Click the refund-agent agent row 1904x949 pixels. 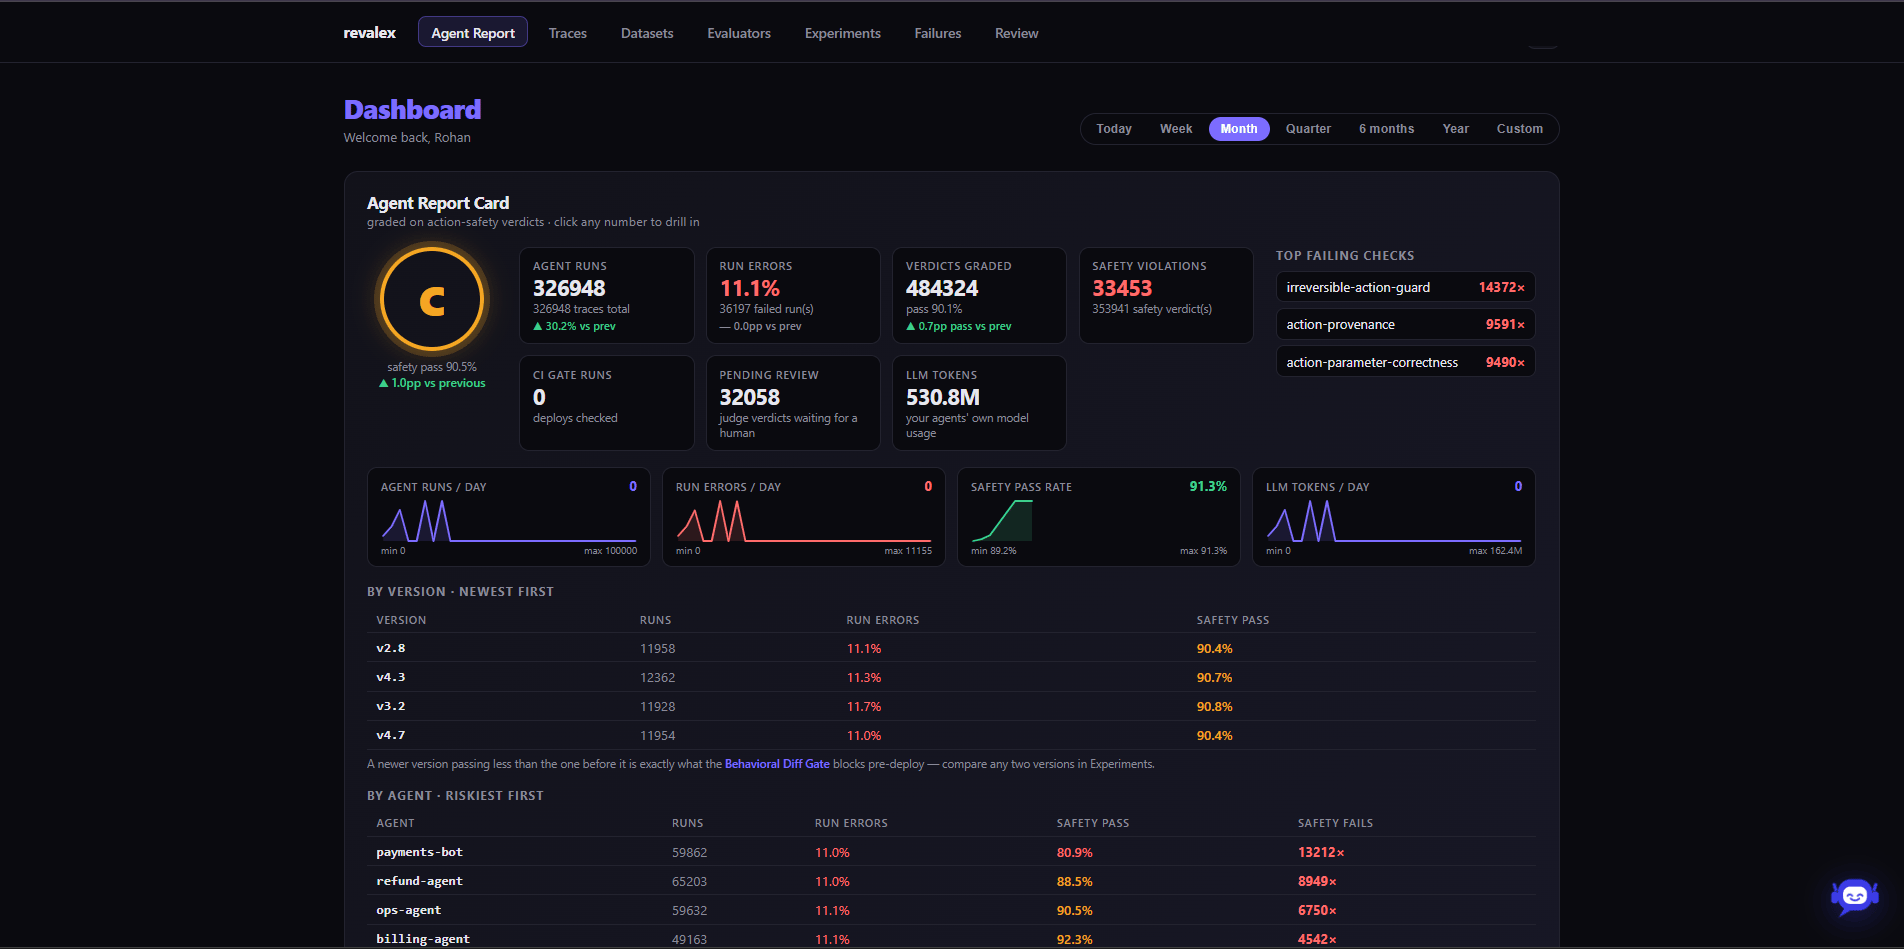pos(951,881)
